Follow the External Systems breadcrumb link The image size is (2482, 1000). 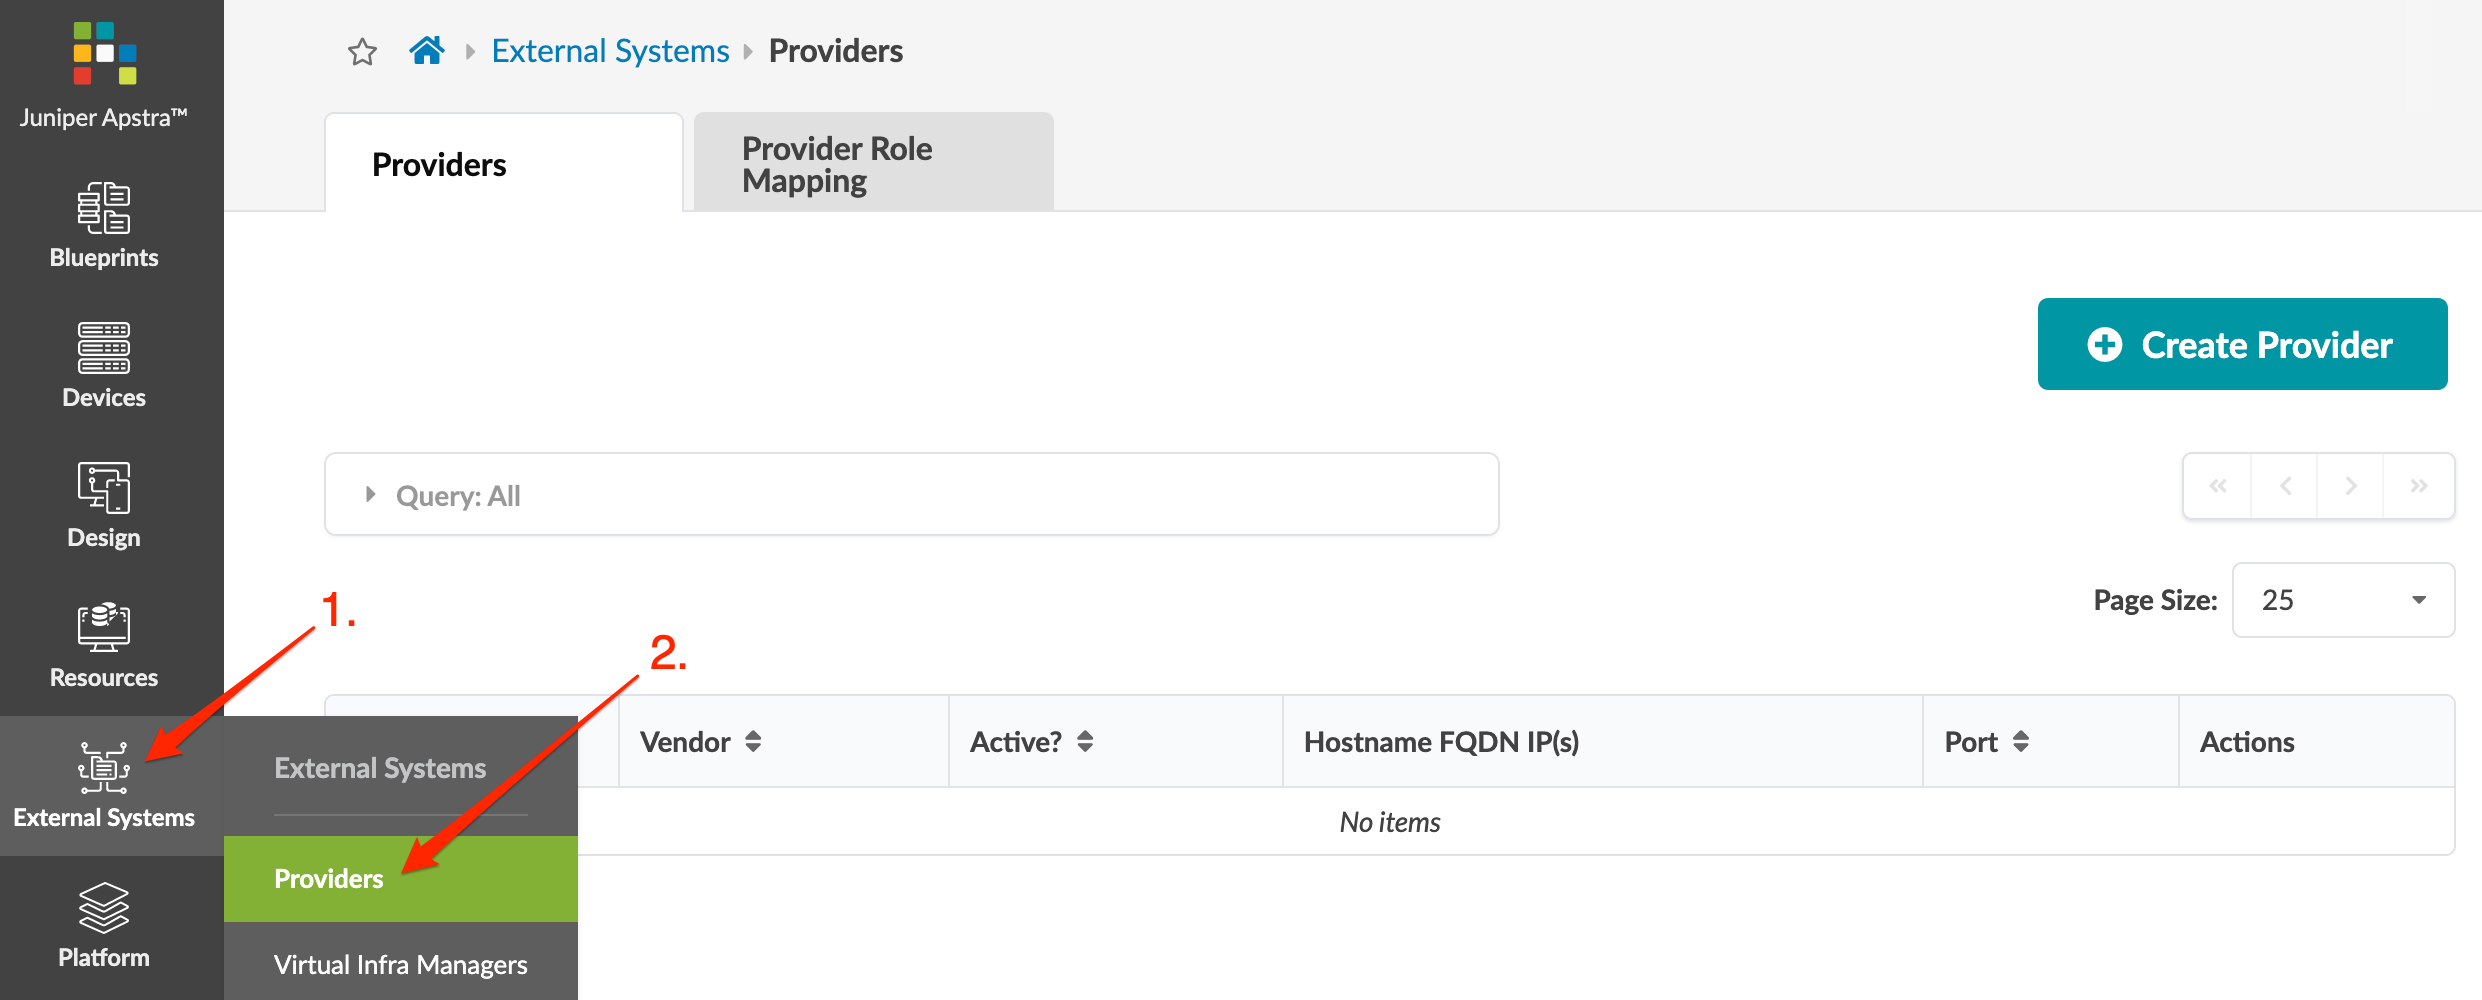[x=610, y=51]
